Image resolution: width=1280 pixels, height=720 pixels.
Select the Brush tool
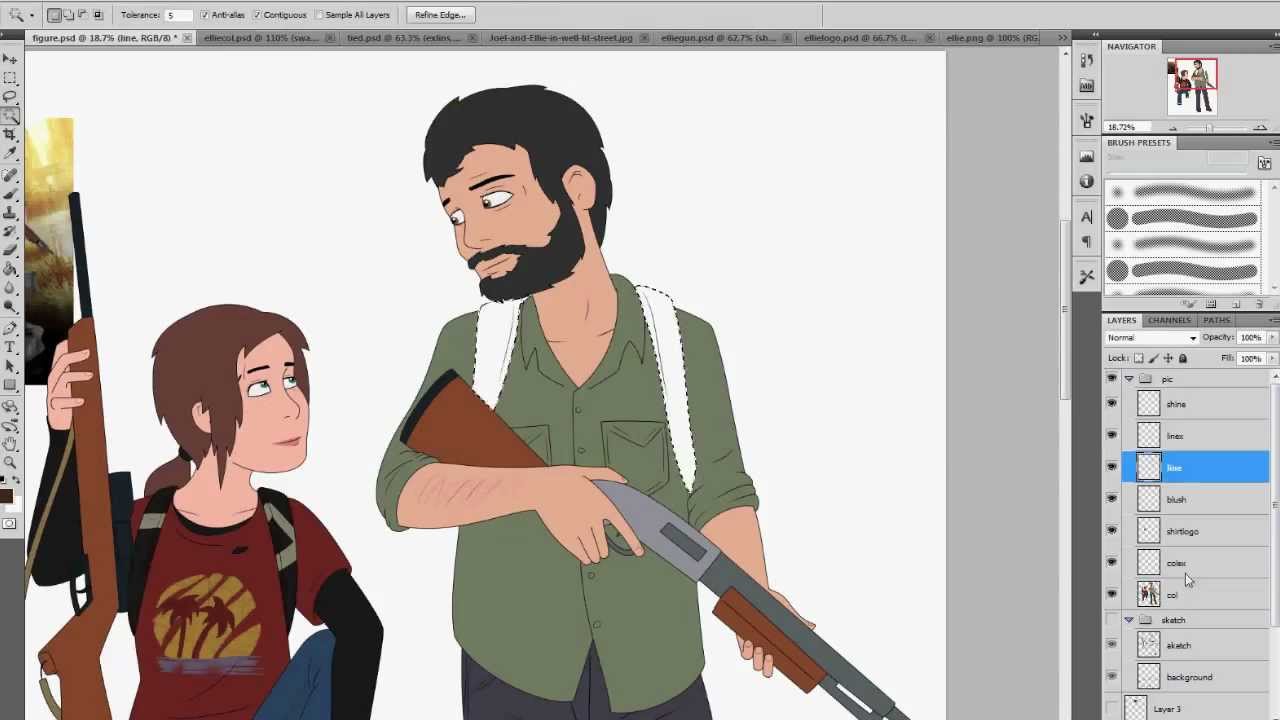pyautogui.click(x=10, y=194)
